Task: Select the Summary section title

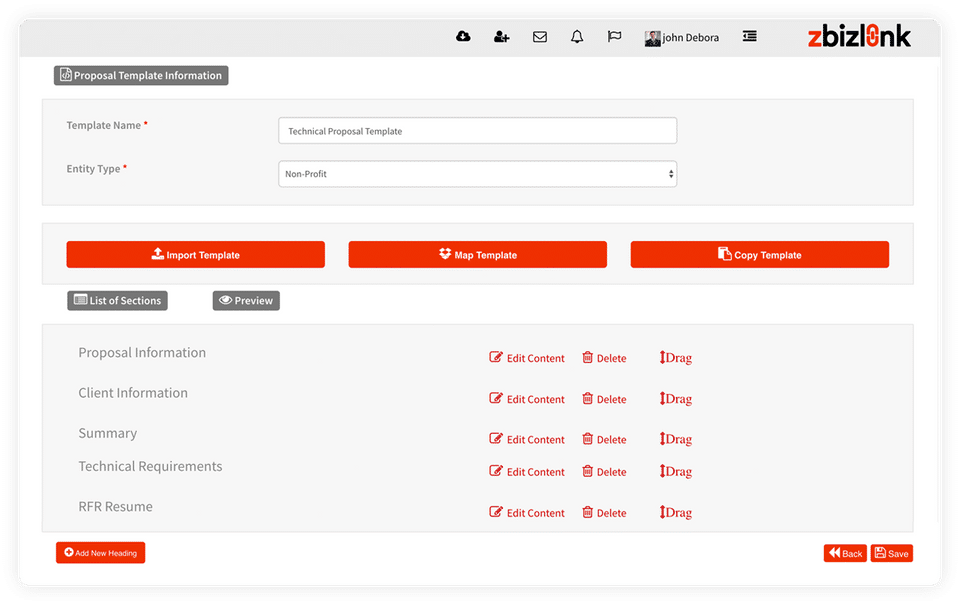Action: tap(108, 434)
